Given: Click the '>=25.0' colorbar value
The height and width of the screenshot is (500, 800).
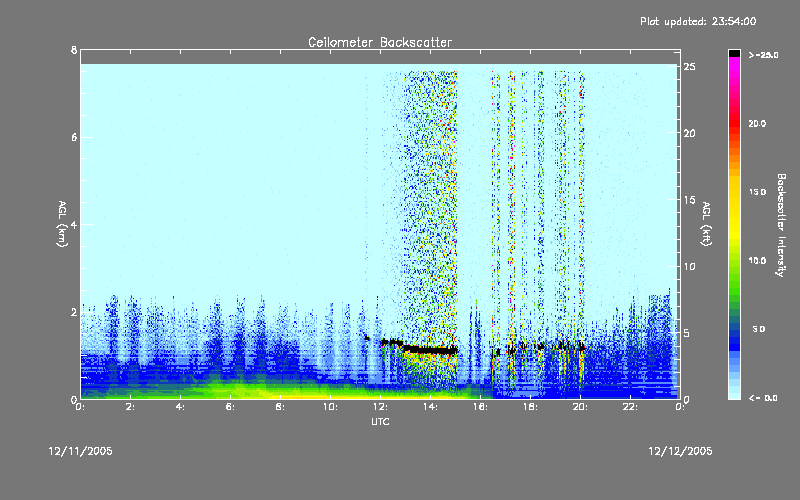Looking at the screenshot, I should [x=763, y=55].
